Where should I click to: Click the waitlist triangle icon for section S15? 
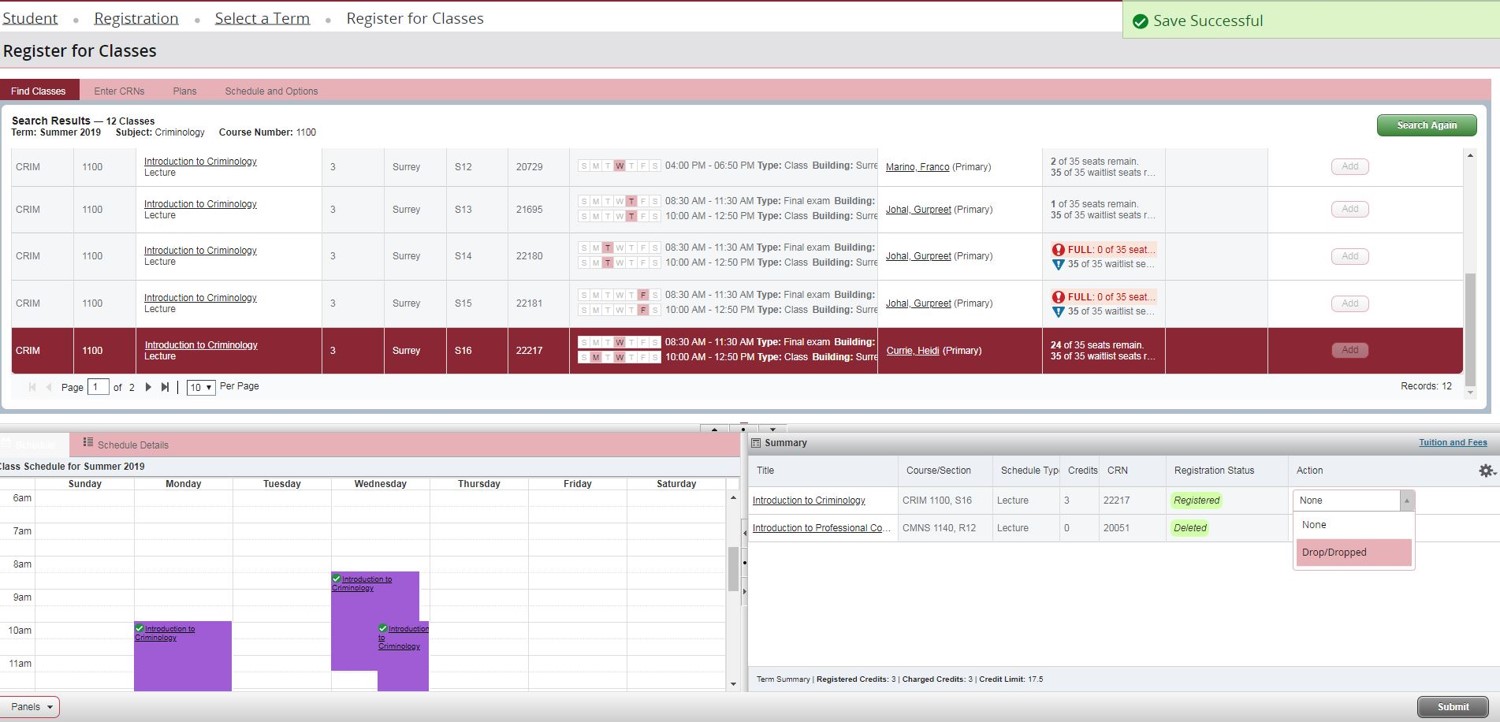[x=1058, y=311]
